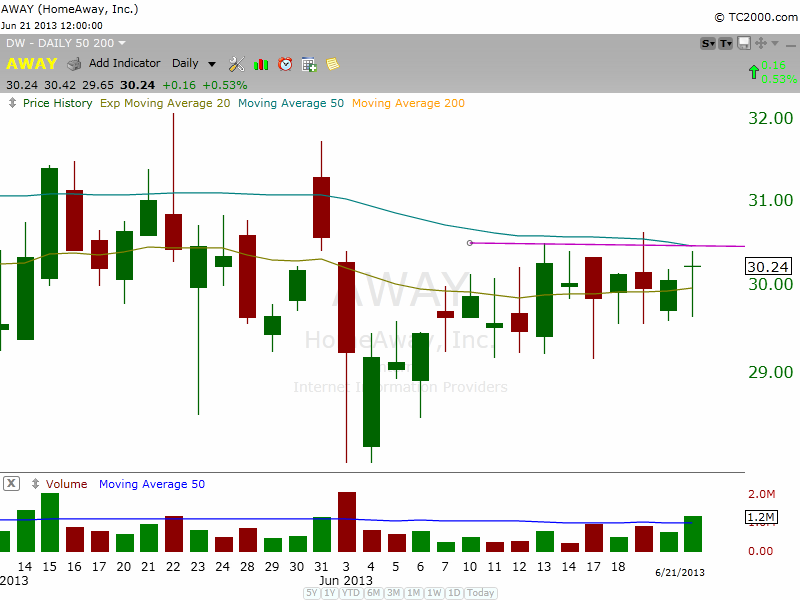800x600 pixels.
Task: Select the Volume legend label
Action: pos(66,484)
